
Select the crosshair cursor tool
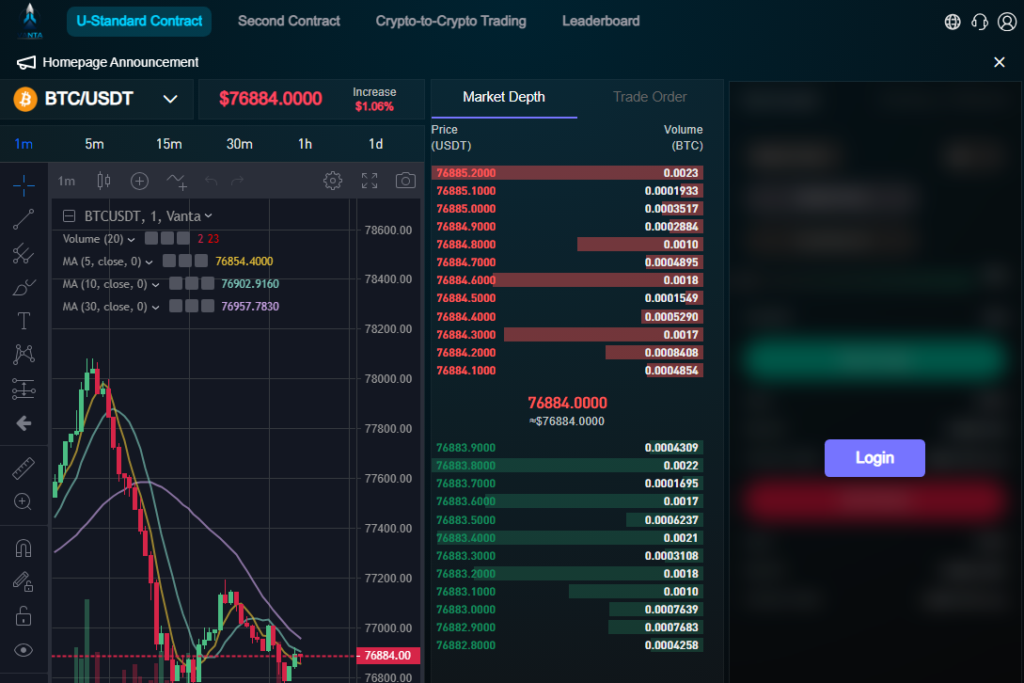[24, 185]
